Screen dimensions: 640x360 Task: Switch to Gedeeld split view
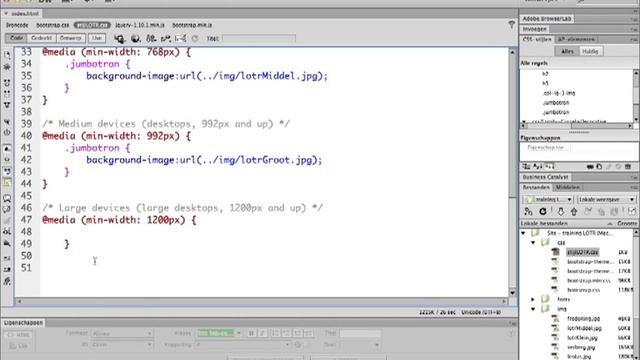pos(42,38)
